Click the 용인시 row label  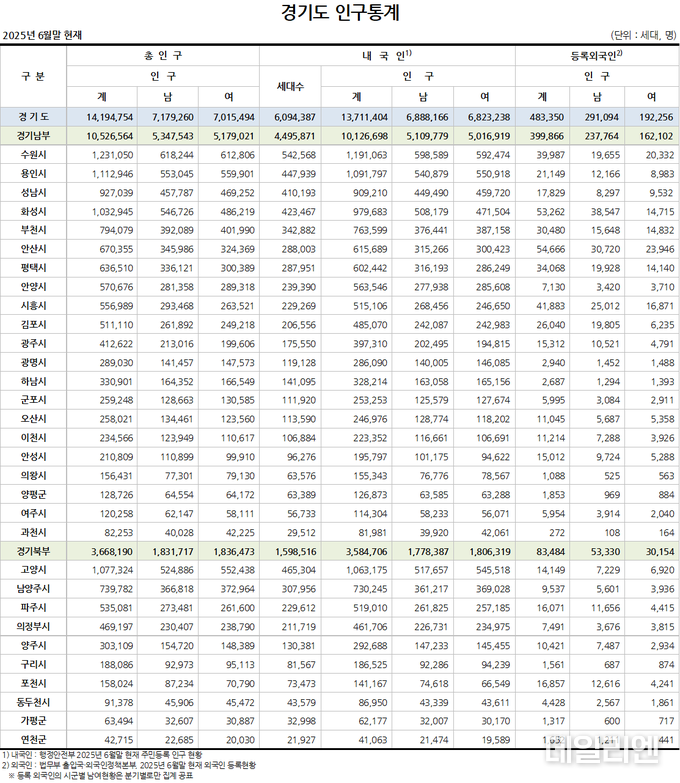point(33,174)
